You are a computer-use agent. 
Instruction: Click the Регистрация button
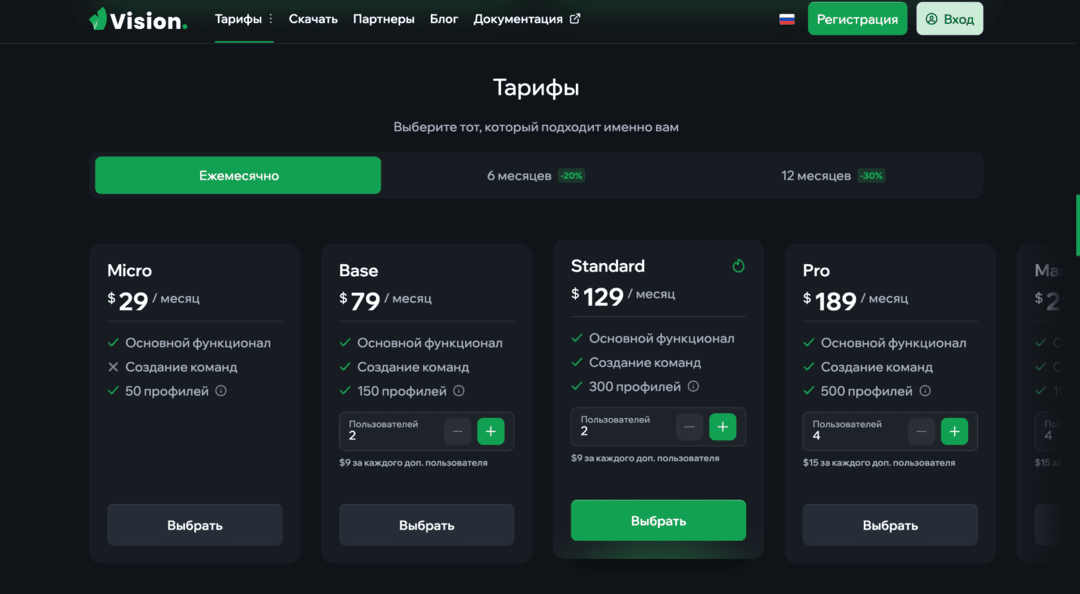(x=857, y=19)
